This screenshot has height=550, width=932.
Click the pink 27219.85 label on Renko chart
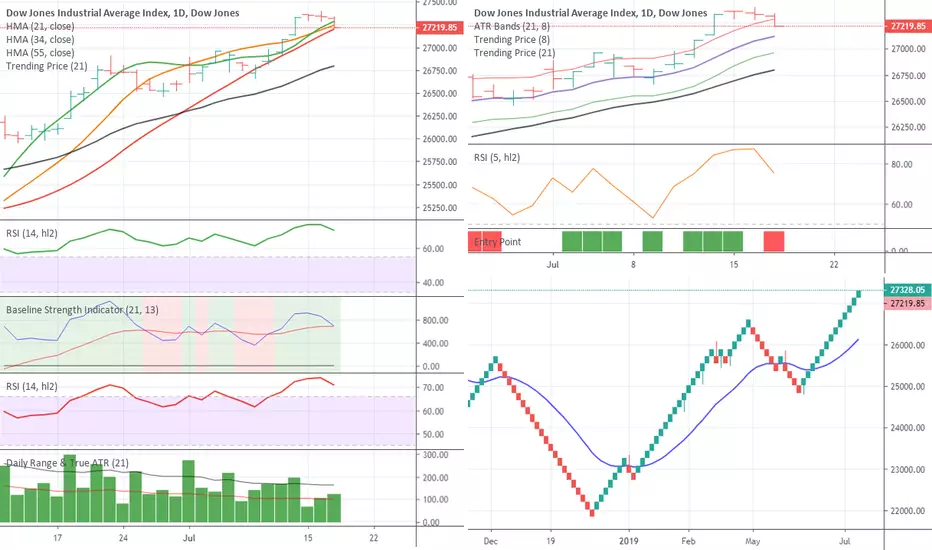908,303
